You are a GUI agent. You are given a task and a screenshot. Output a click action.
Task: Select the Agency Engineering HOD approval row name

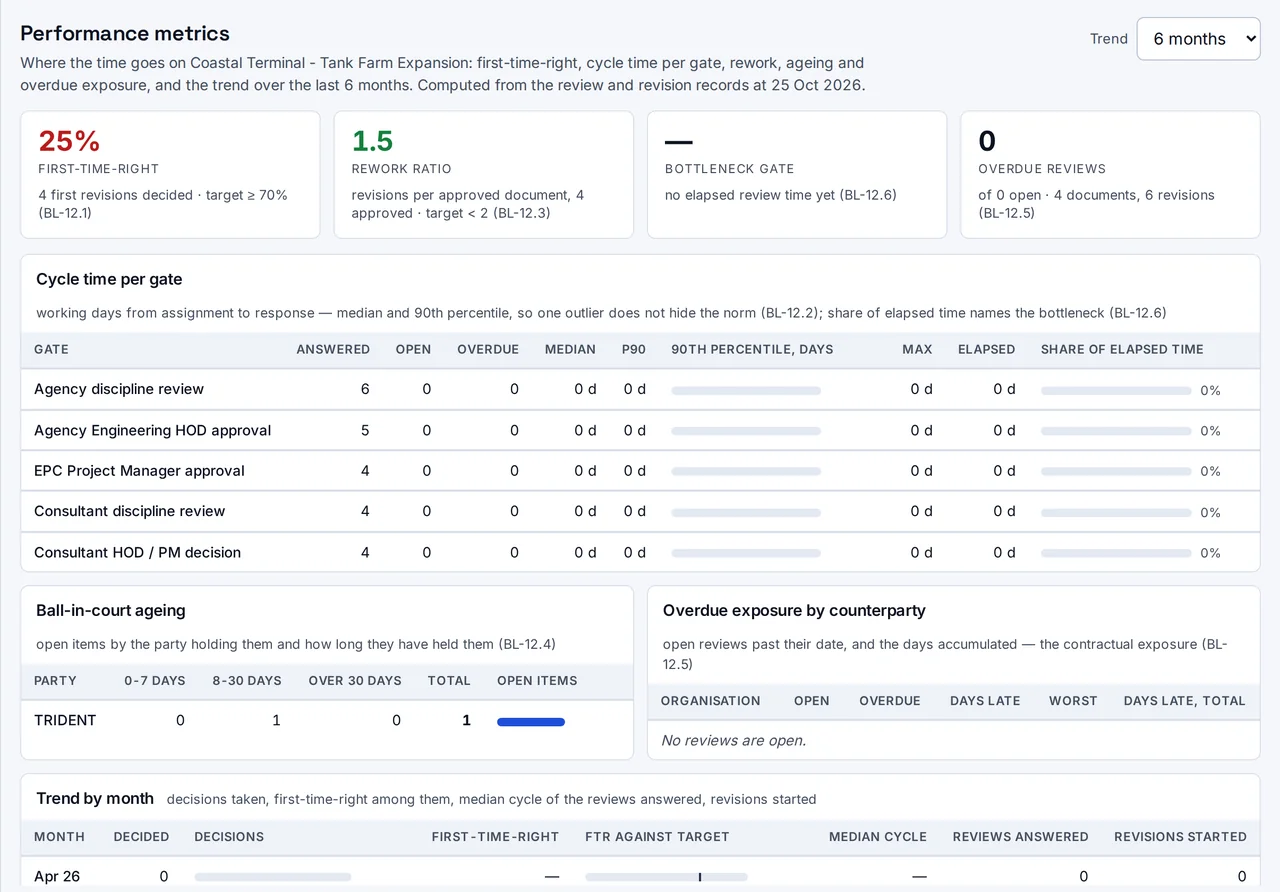click(153, 430)
